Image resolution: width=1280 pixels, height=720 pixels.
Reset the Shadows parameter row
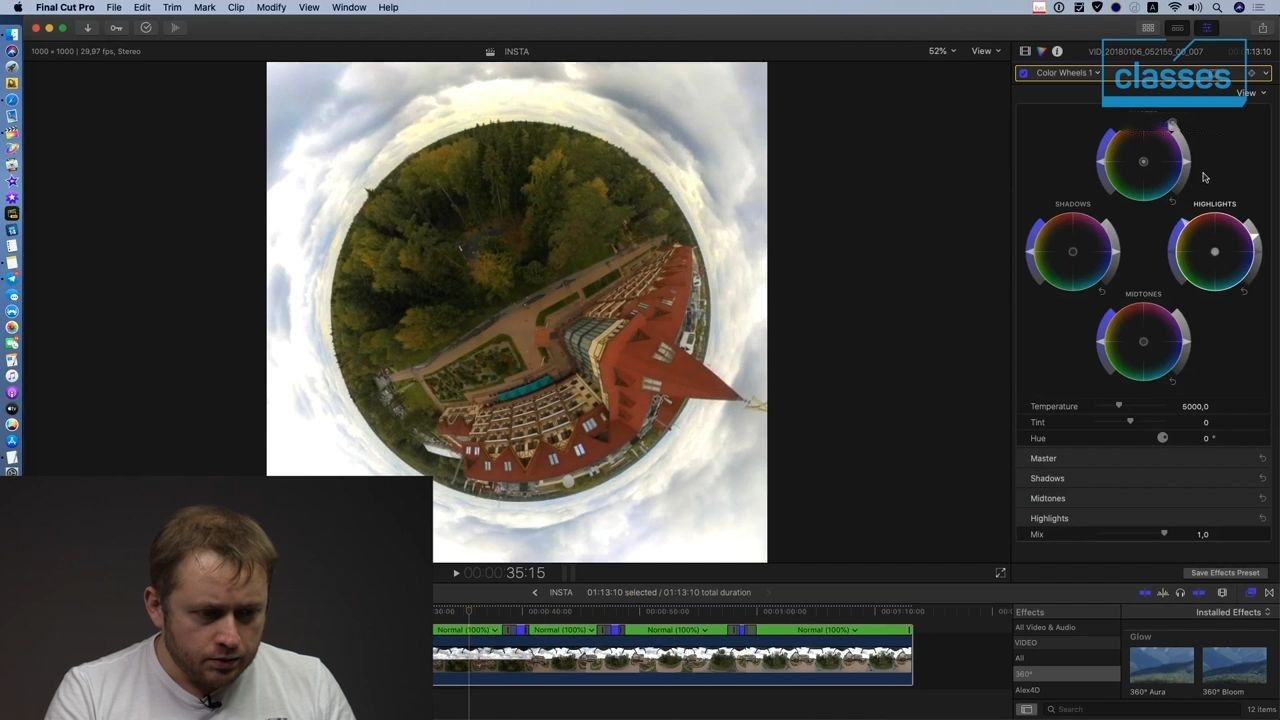(x=1263, y=478)
